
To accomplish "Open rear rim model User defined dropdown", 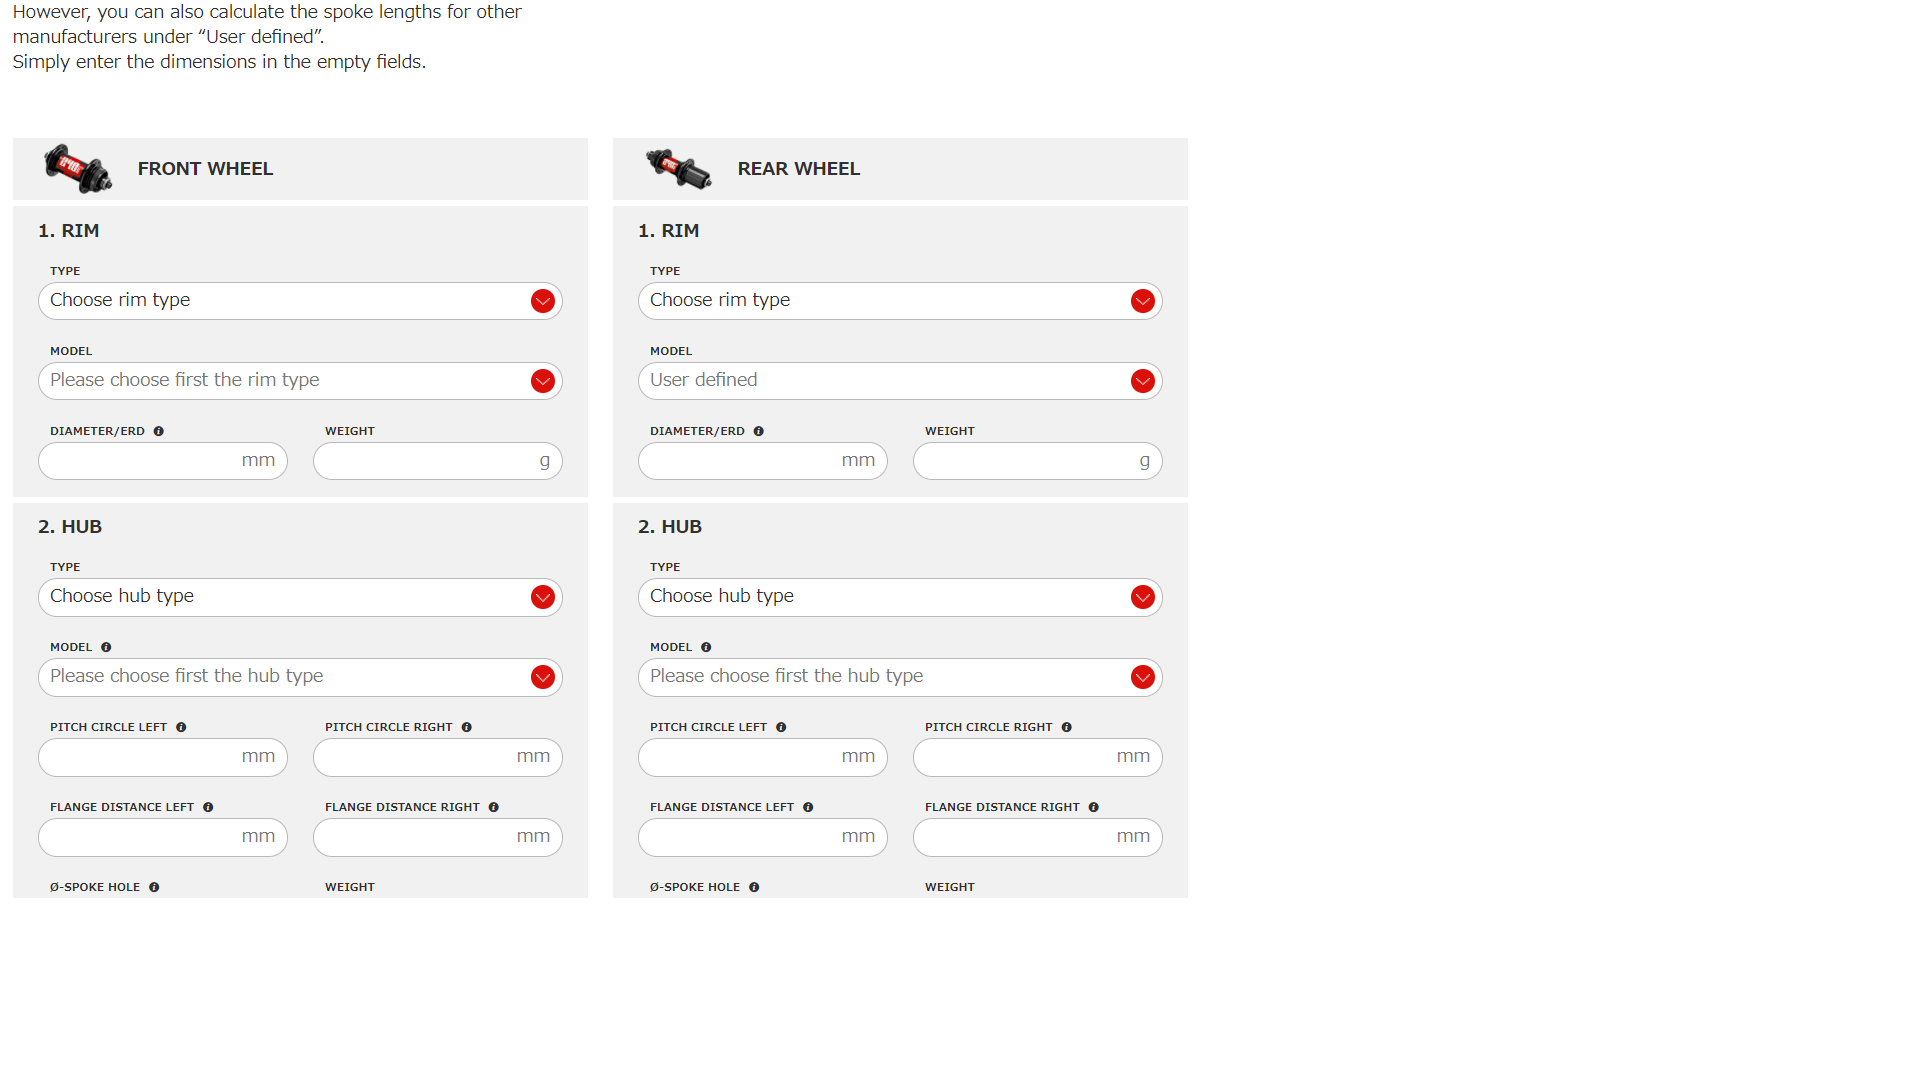I will (x=900, y=381).
